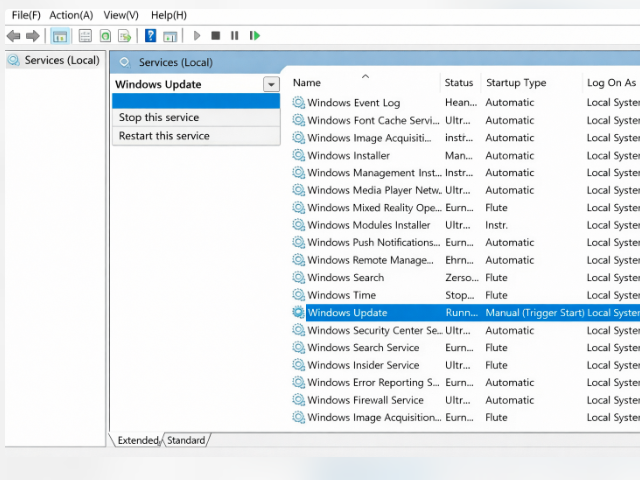Click the Forward arrow in the toolbar
The image size is (640, 480).
[32, 36]
